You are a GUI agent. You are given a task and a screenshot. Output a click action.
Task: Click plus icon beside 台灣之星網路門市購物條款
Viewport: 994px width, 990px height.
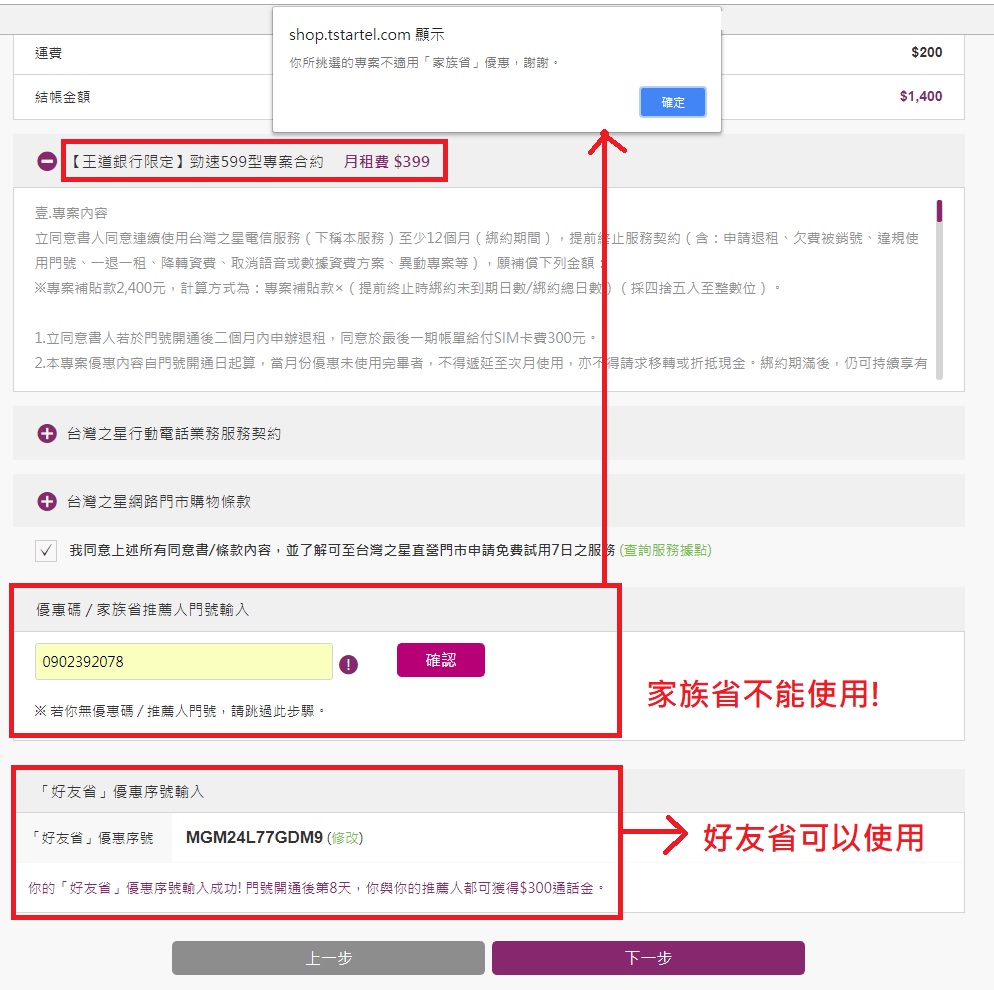pyautogui.click(x=47, y=502)
